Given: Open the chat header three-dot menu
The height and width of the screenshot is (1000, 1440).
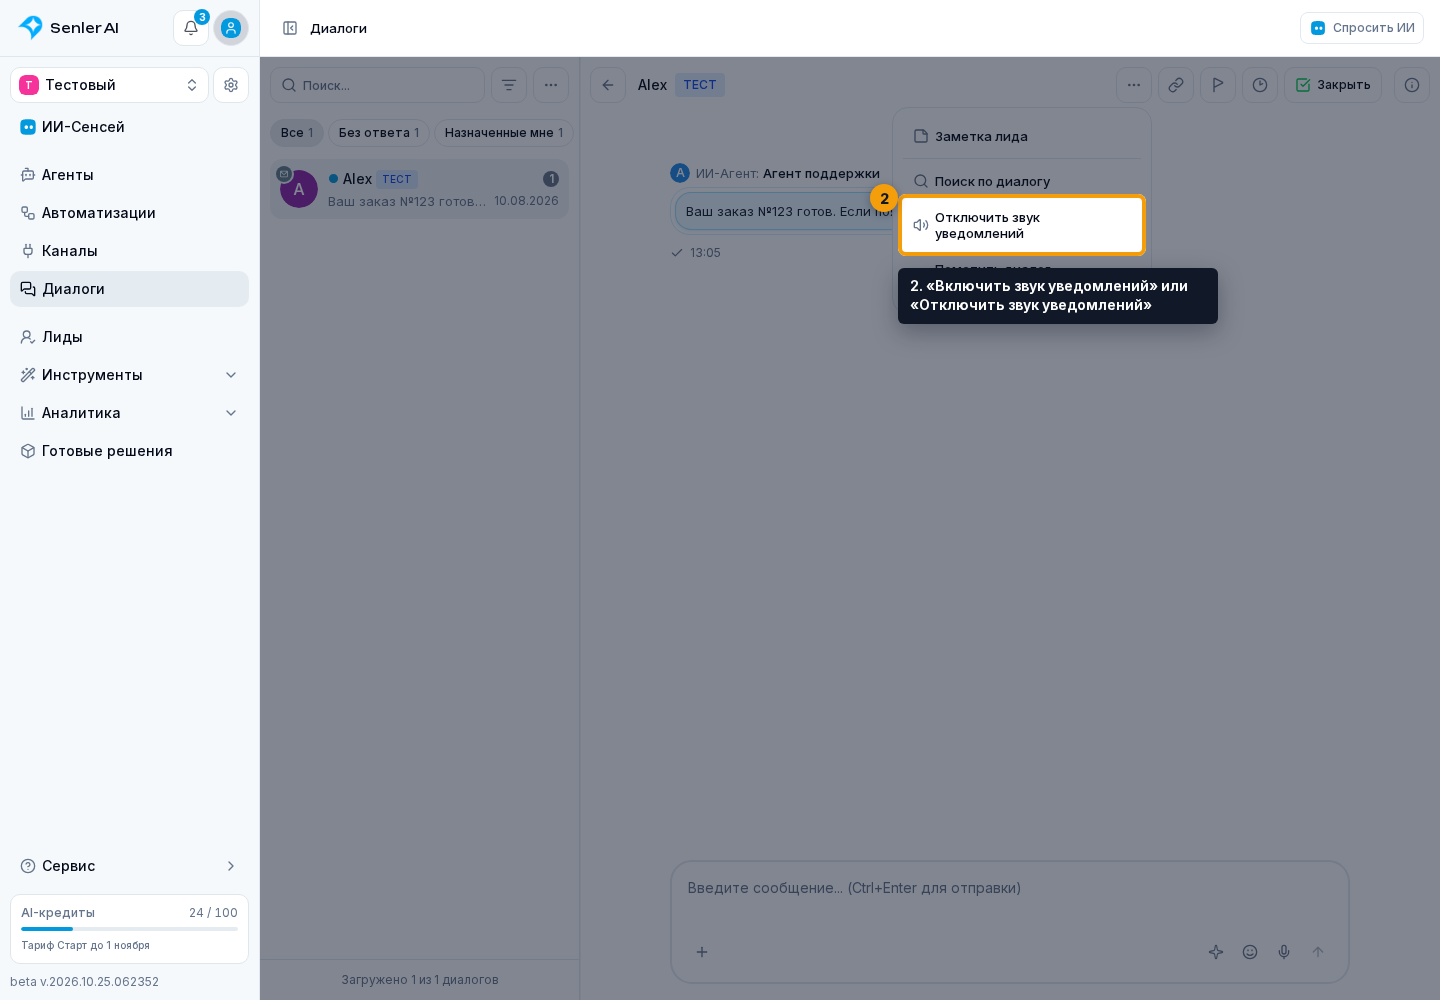Looking at the screenshot, I should tap(1134, 85).
